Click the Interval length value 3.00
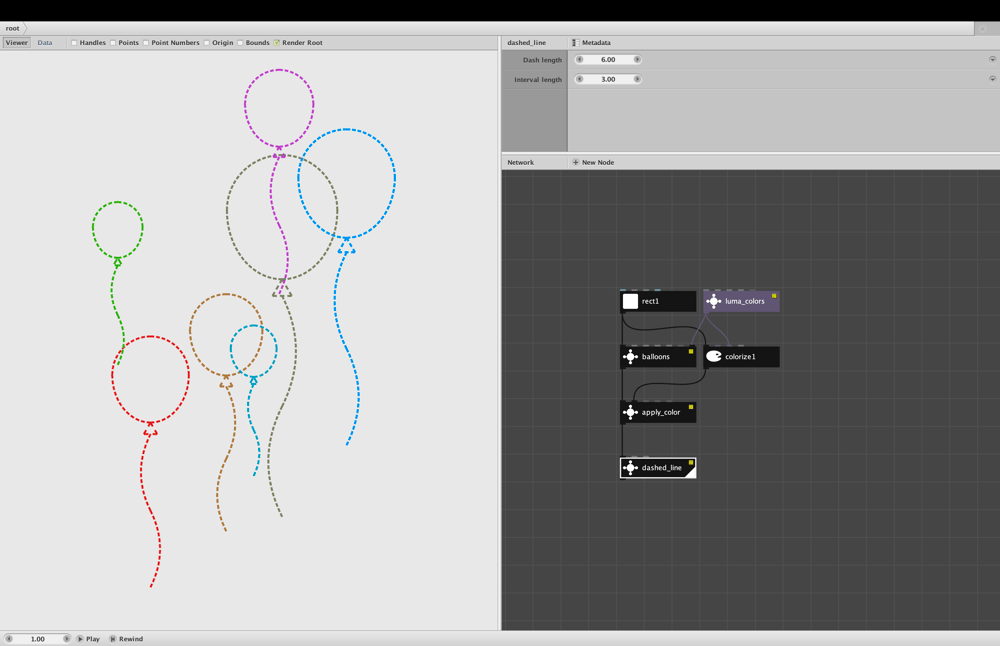 coord(608,79)
